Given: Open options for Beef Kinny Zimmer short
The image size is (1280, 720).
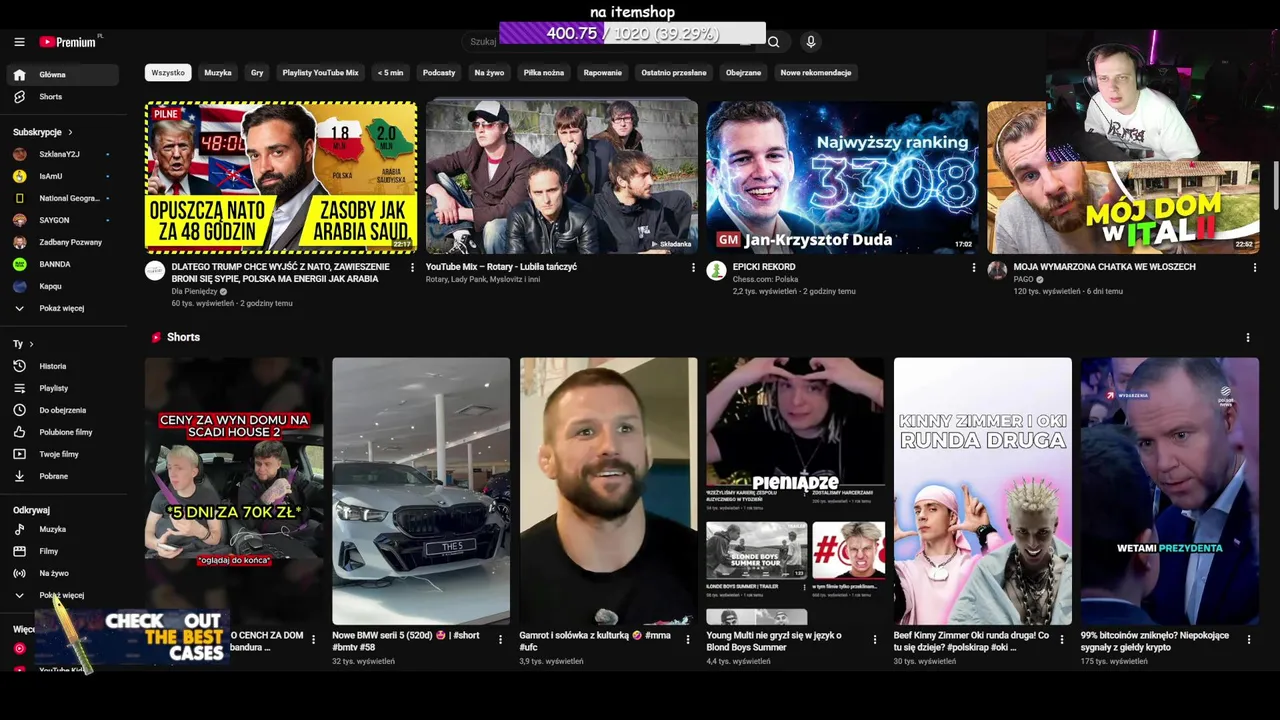Looking at the screenshot, I should pyautogui.click(x=1062, y=640).
